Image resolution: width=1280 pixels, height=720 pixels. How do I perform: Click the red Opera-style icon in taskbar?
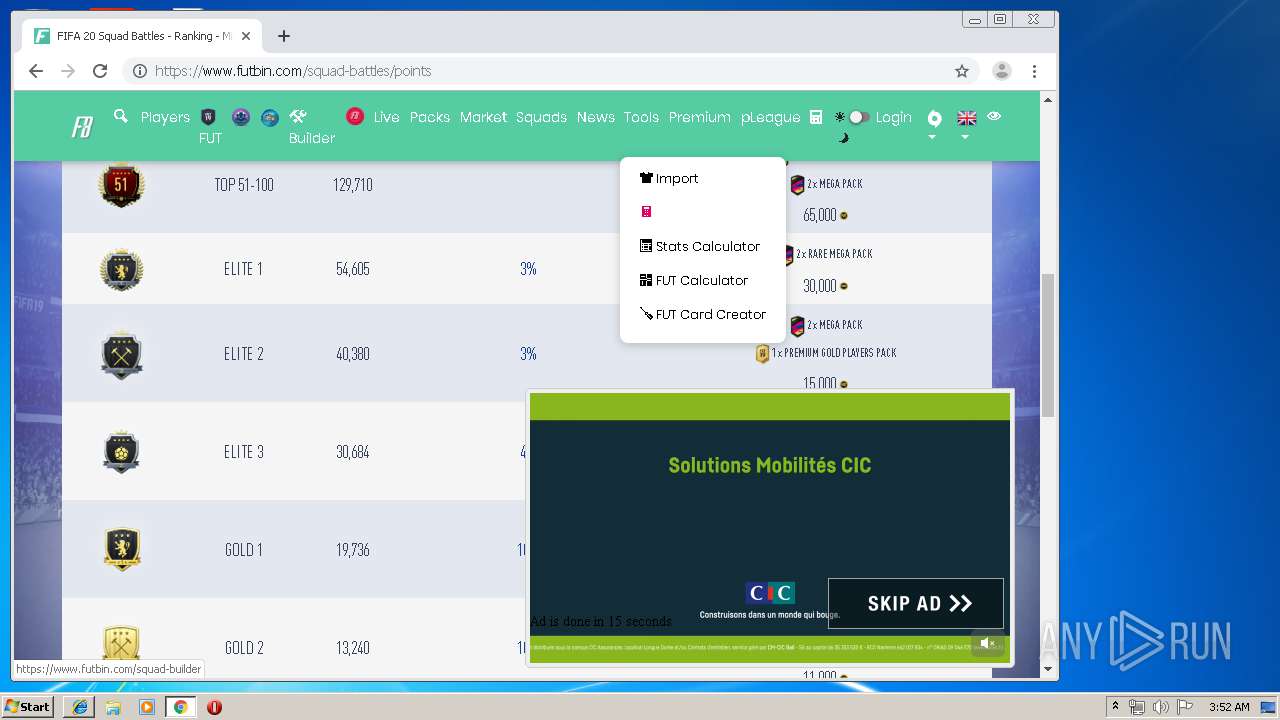(x=214, y=707)
